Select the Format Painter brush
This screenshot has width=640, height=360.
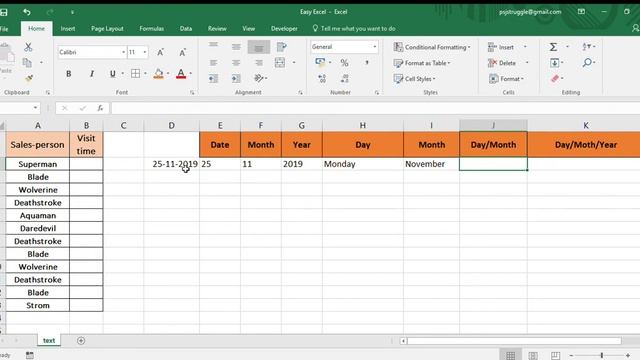(29, 78)
